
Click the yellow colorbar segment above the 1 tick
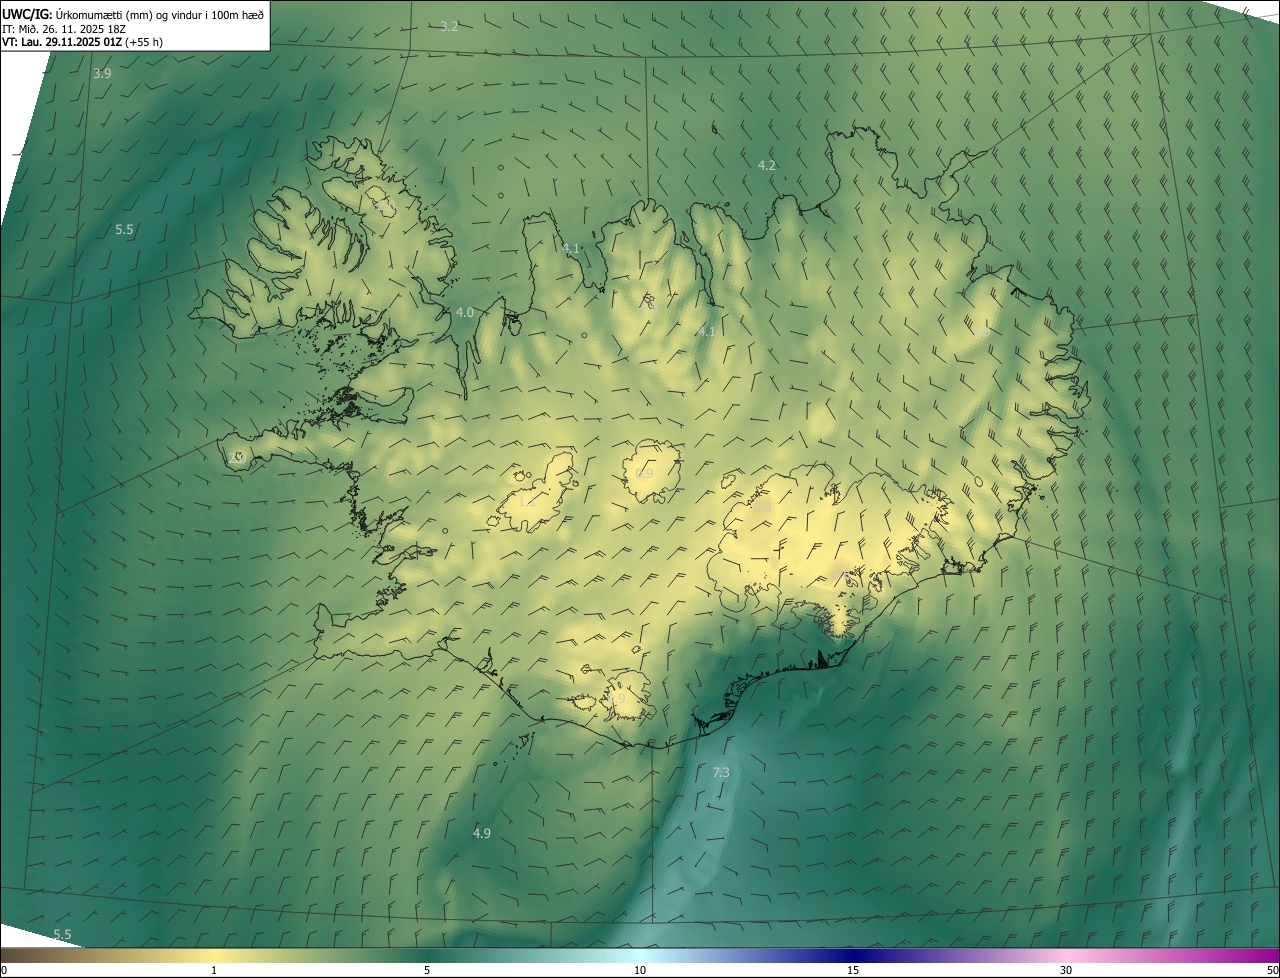tap(214, 955)
